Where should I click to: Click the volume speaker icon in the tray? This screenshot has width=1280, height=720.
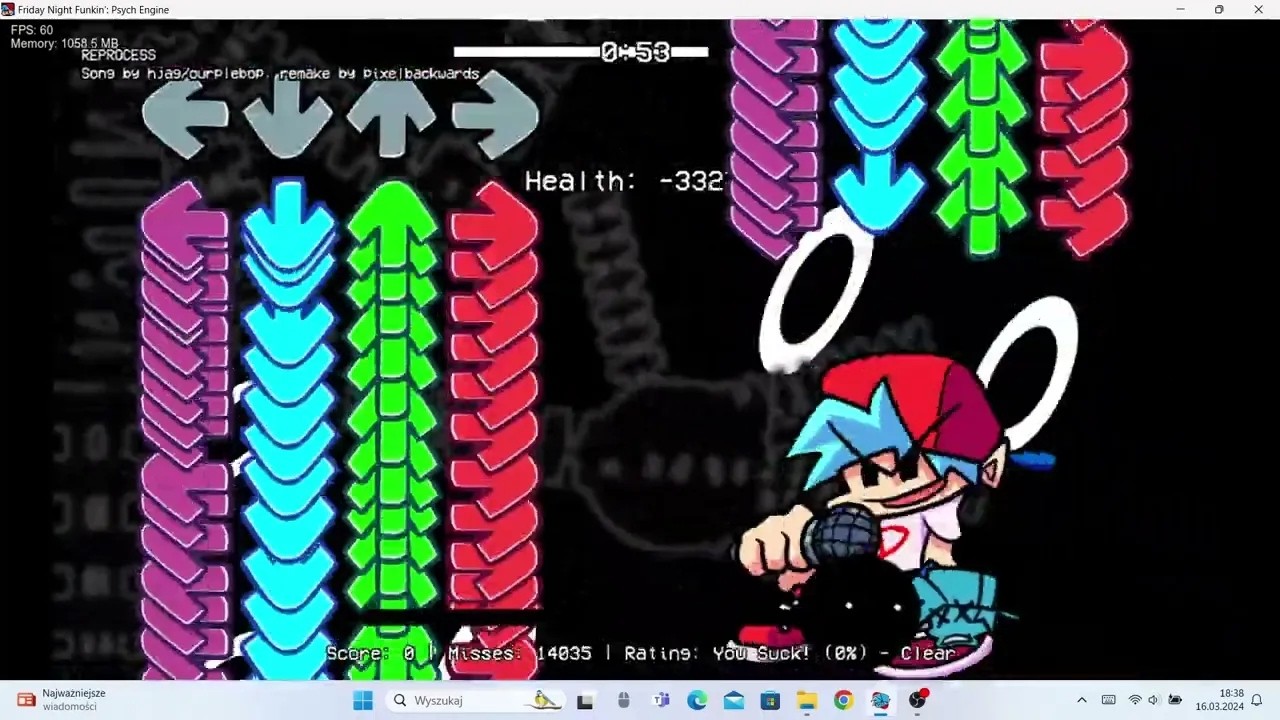(x=1153, y=700)
